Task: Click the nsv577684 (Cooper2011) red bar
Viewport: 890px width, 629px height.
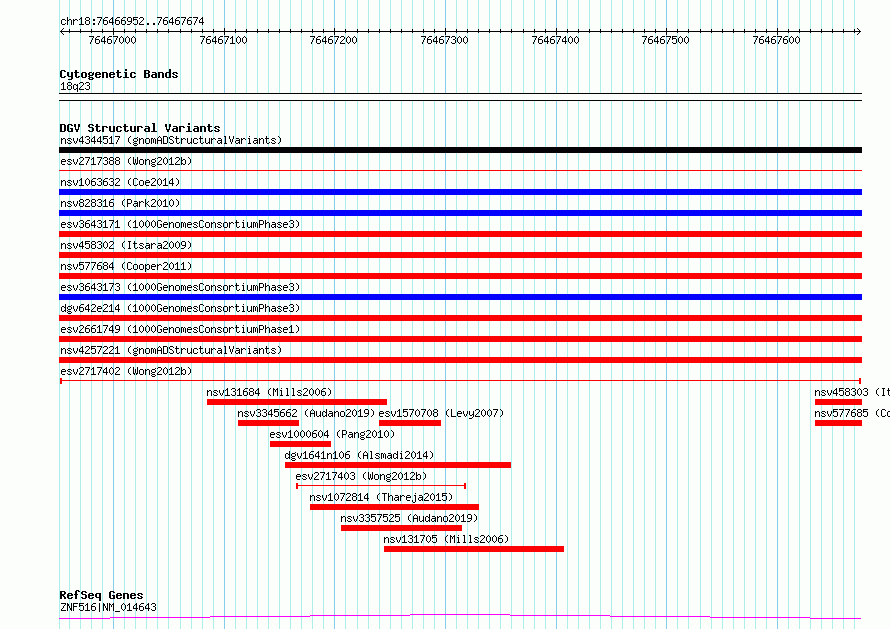Action: (x=460, y=276)
